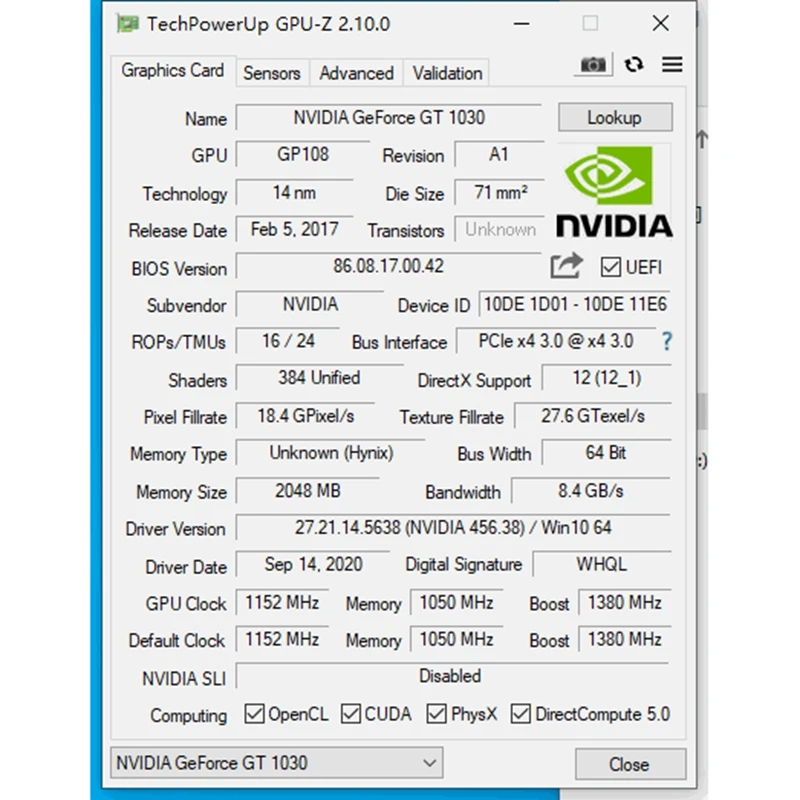800x800 pixels.
Task: Click the Default Clock row Memory 1050 MHz
Action: pos(457,639)
